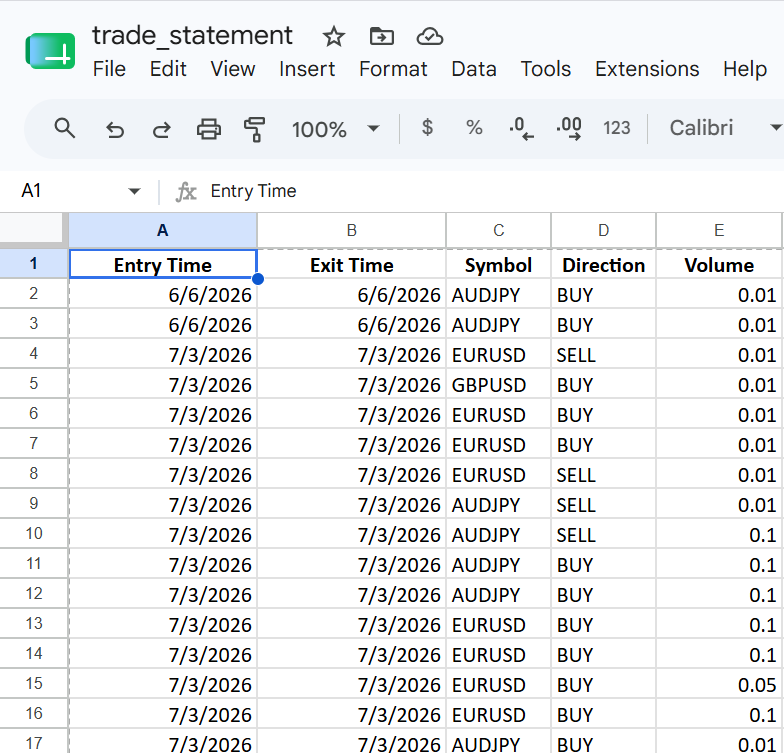Open the Extensions menu

pos(647,69)
